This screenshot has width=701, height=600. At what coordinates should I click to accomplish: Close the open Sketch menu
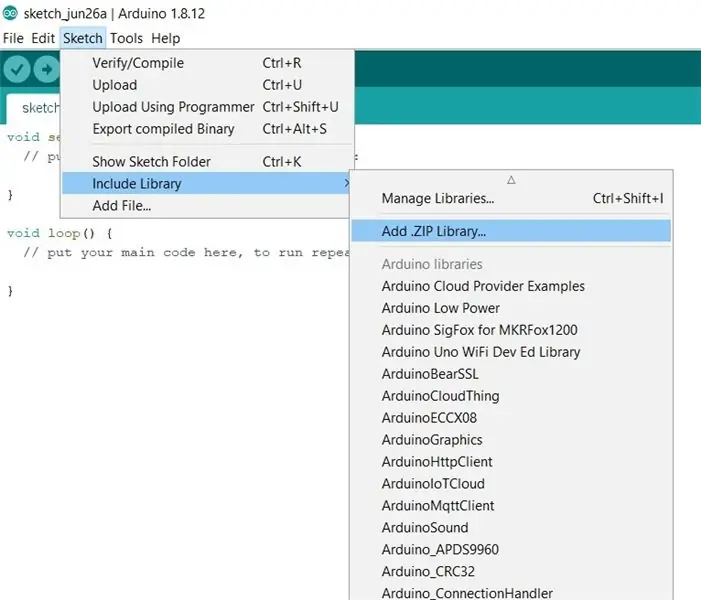(x=83, y=38)
